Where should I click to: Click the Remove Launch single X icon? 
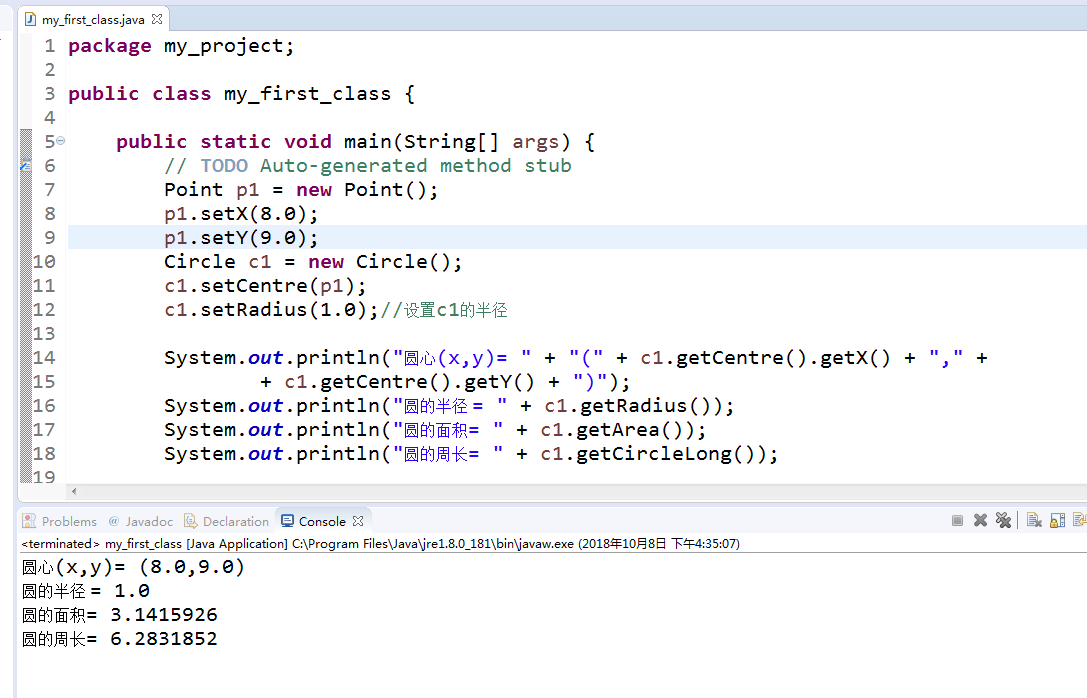(980, 521)
